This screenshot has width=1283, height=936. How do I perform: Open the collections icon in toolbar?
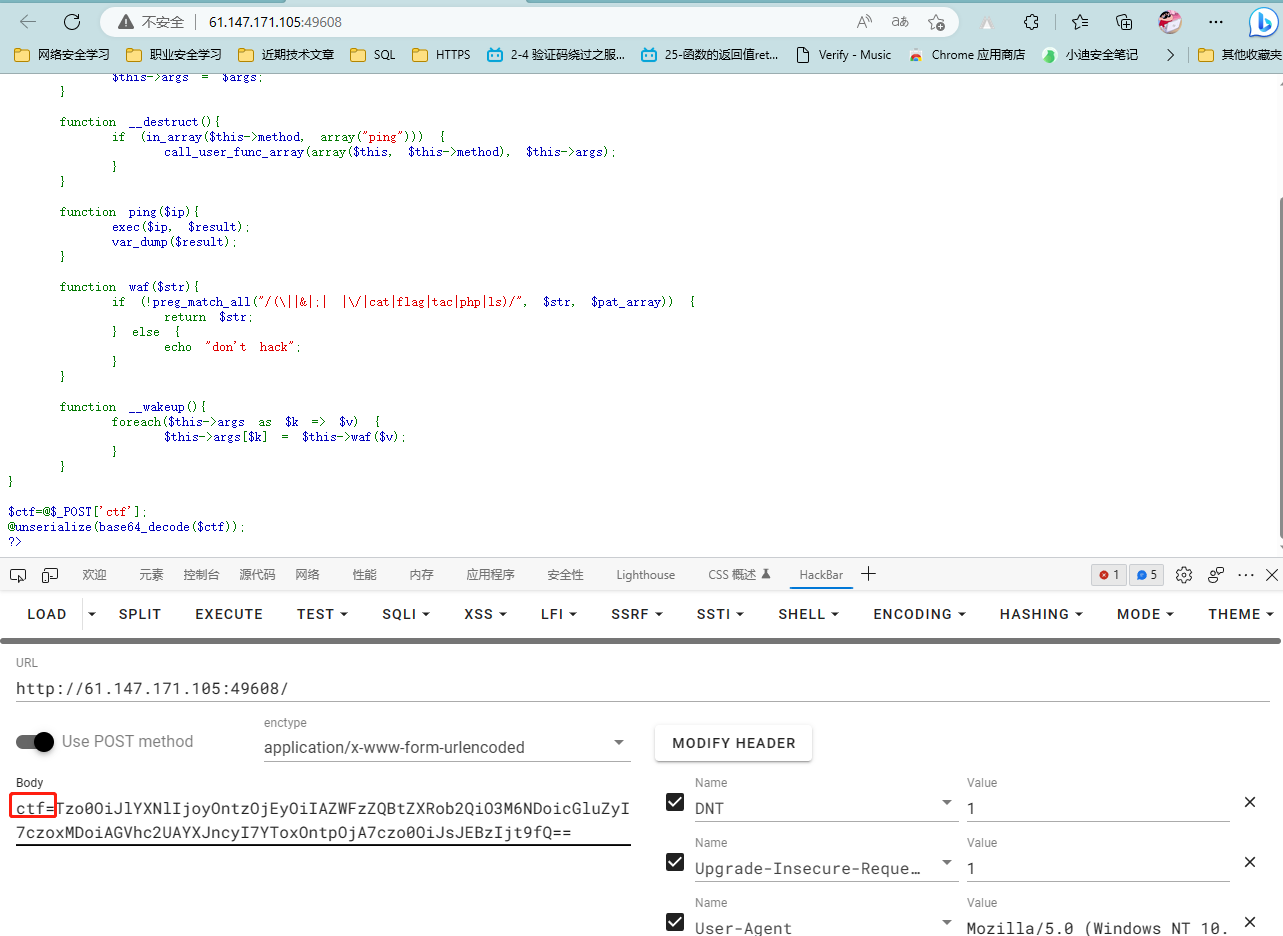point(1124,22)
